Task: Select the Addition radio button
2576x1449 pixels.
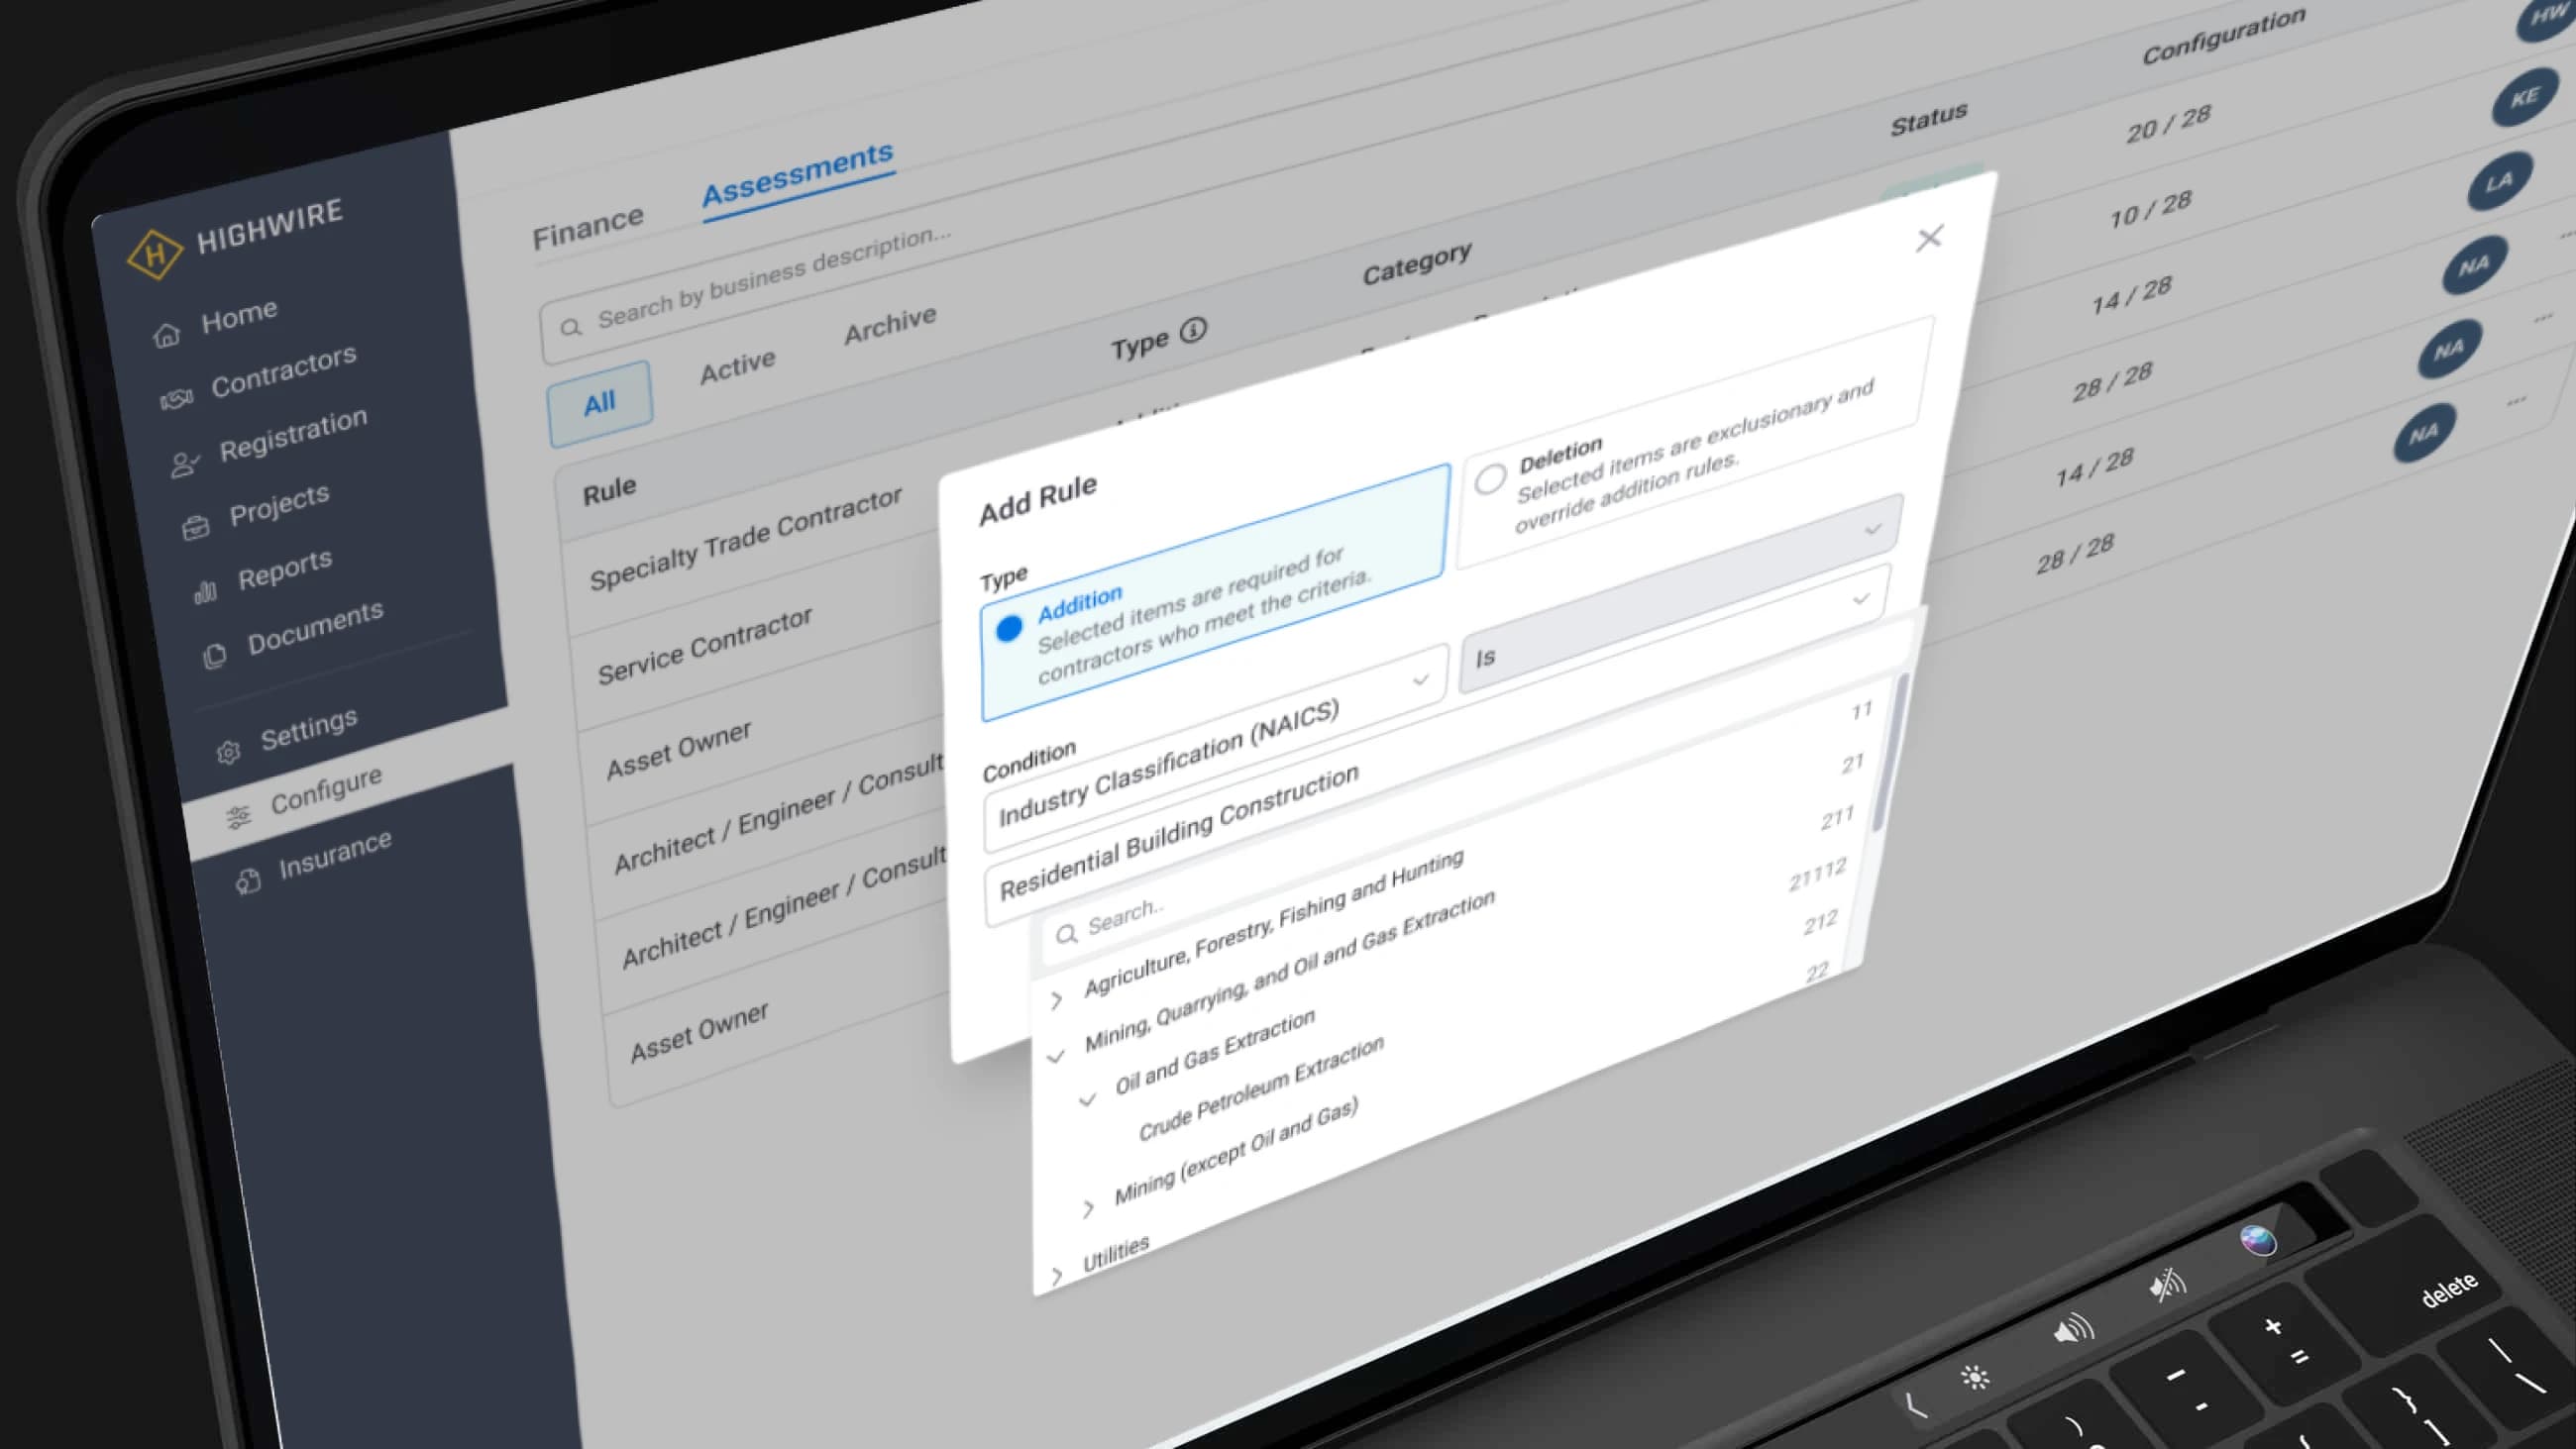Action: 1009,628
